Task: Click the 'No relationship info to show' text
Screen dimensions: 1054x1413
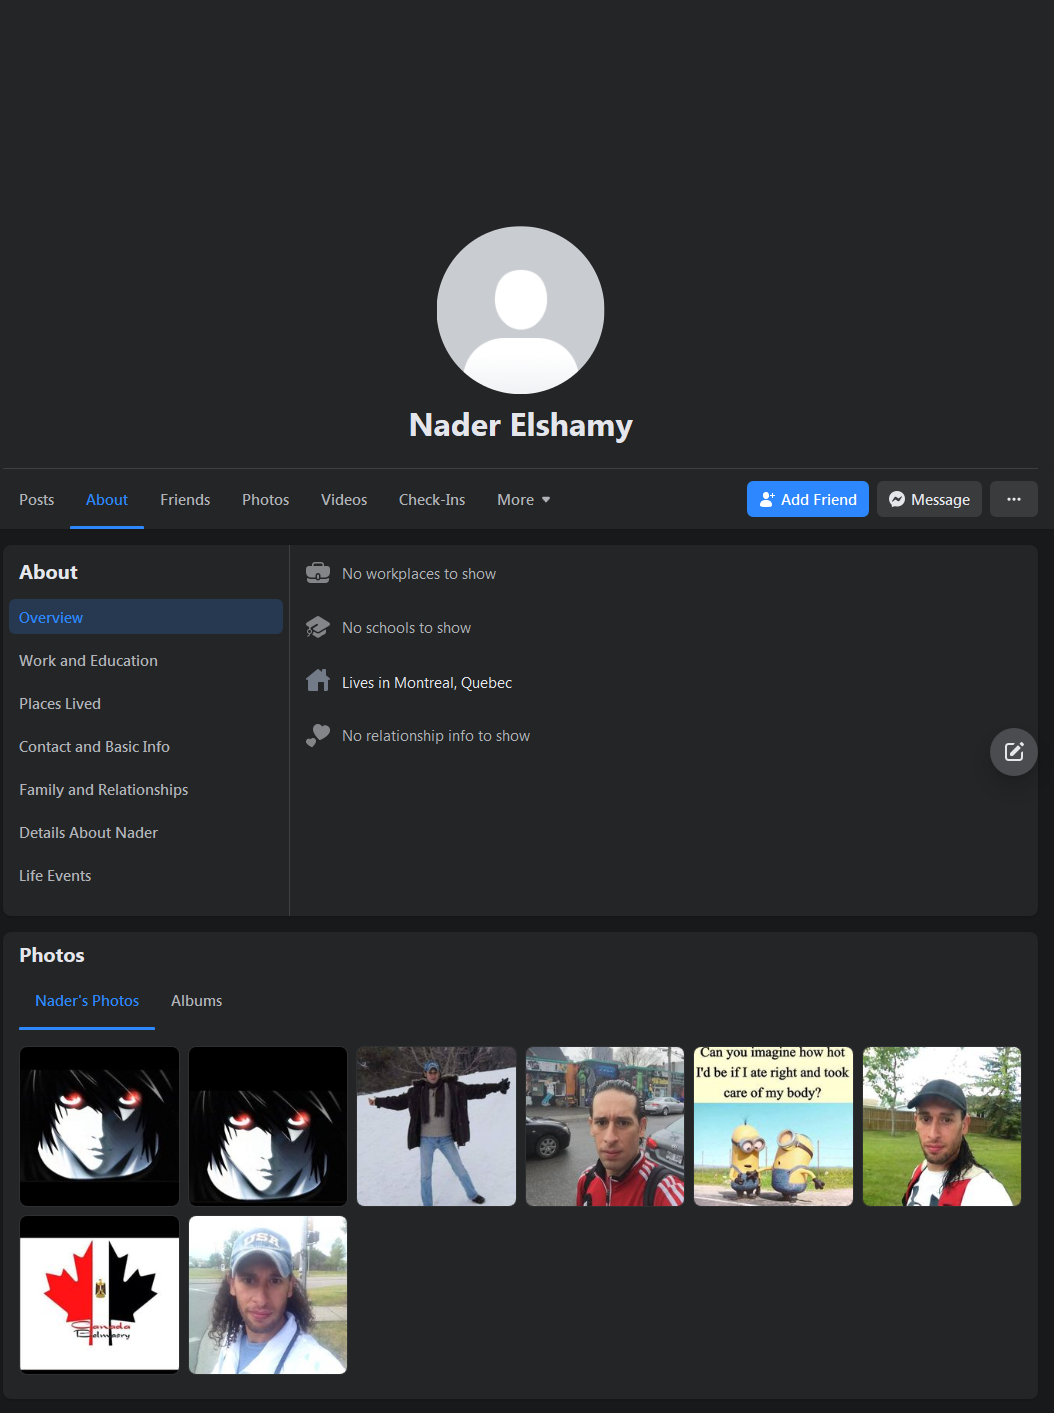Action: pos(436,736)
